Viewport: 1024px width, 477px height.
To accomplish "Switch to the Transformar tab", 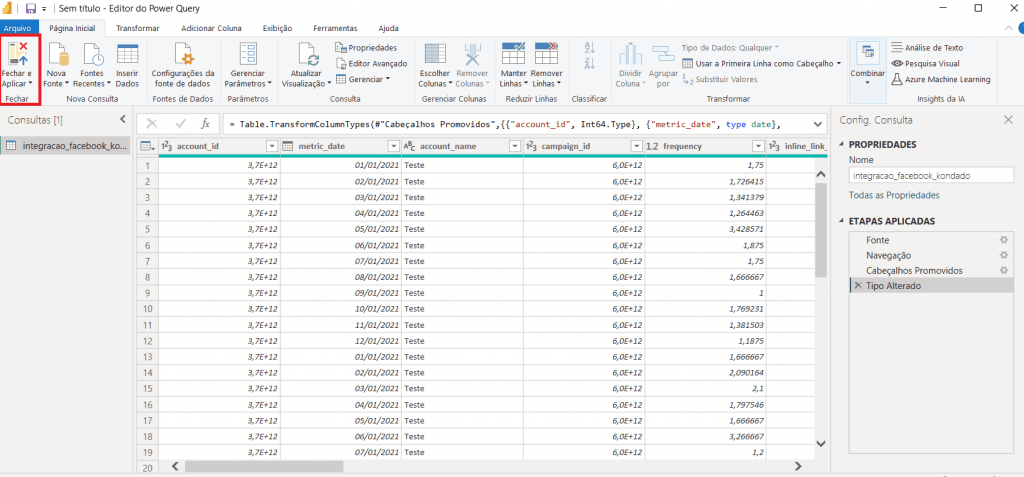I will 137,28.
